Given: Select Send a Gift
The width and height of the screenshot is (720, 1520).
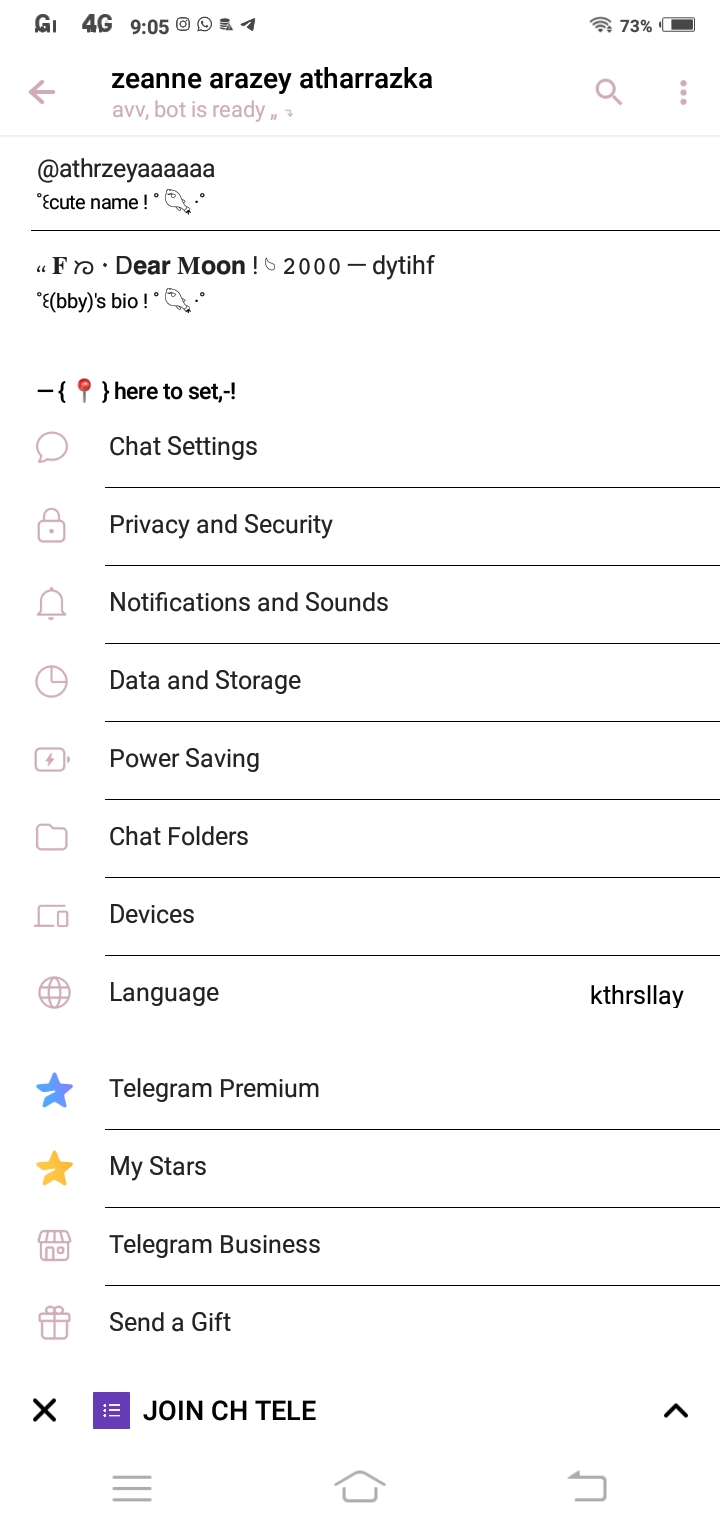Looking at the screenshot, I should point(170,1323).
